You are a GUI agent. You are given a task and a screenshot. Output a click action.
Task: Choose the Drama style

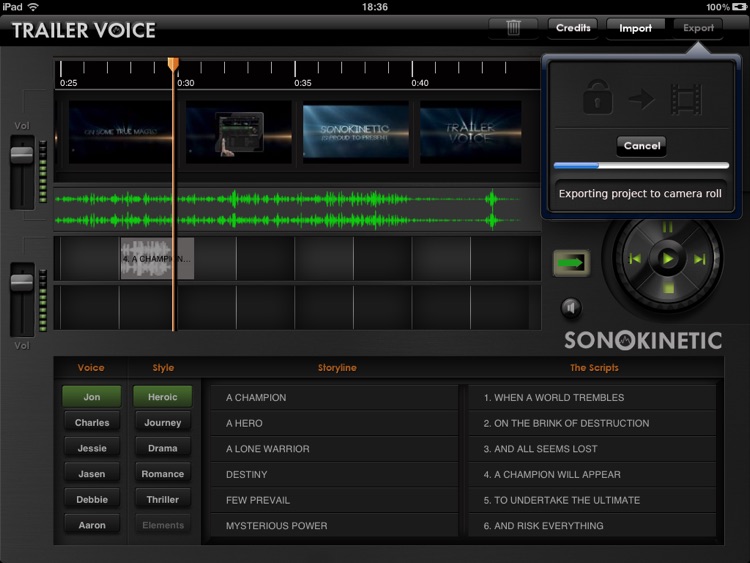(162, 448)
